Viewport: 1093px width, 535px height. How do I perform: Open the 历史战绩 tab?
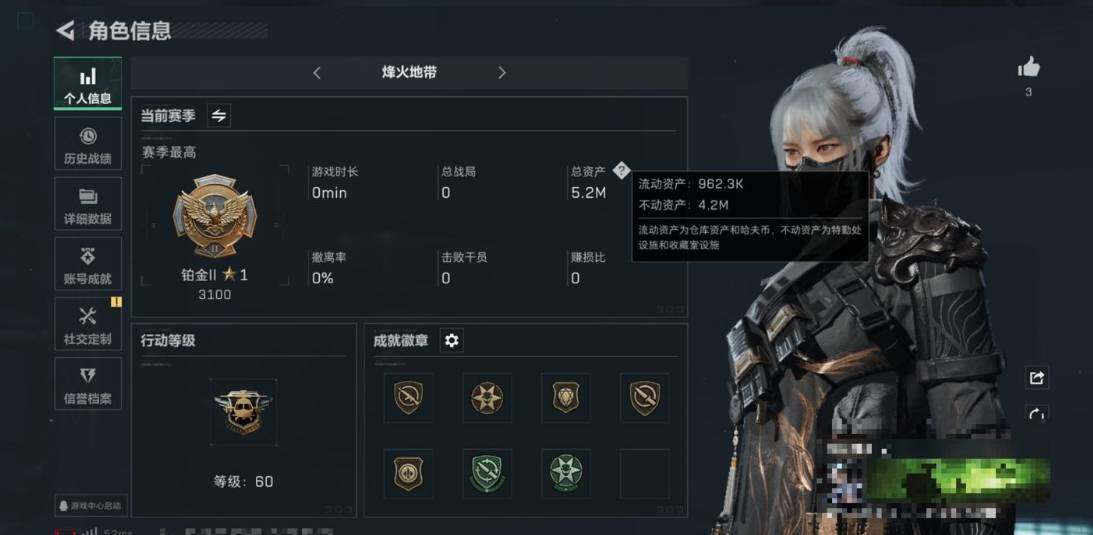click(x=88, y=144)
